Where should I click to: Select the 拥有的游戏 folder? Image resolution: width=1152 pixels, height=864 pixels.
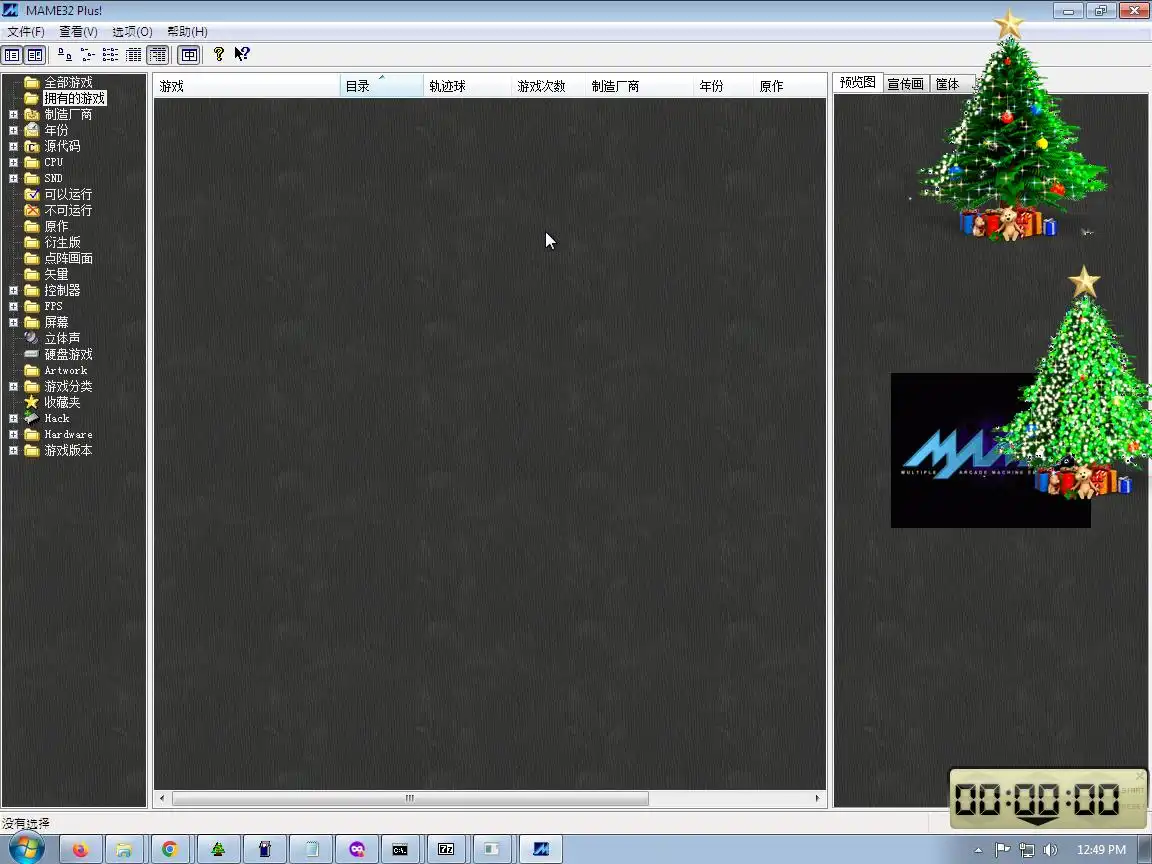click(x=75, y=98)
